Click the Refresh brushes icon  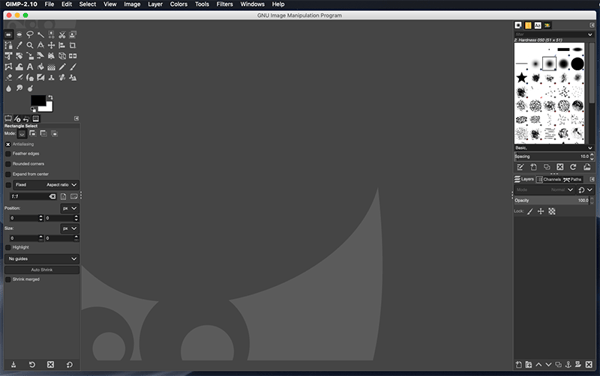coord(573,167)
